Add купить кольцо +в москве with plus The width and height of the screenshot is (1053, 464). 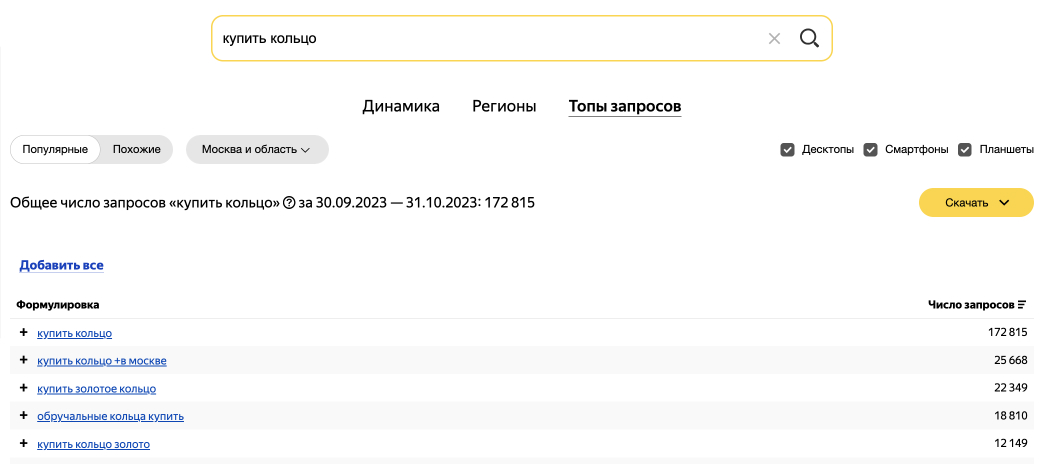[24, 361]
